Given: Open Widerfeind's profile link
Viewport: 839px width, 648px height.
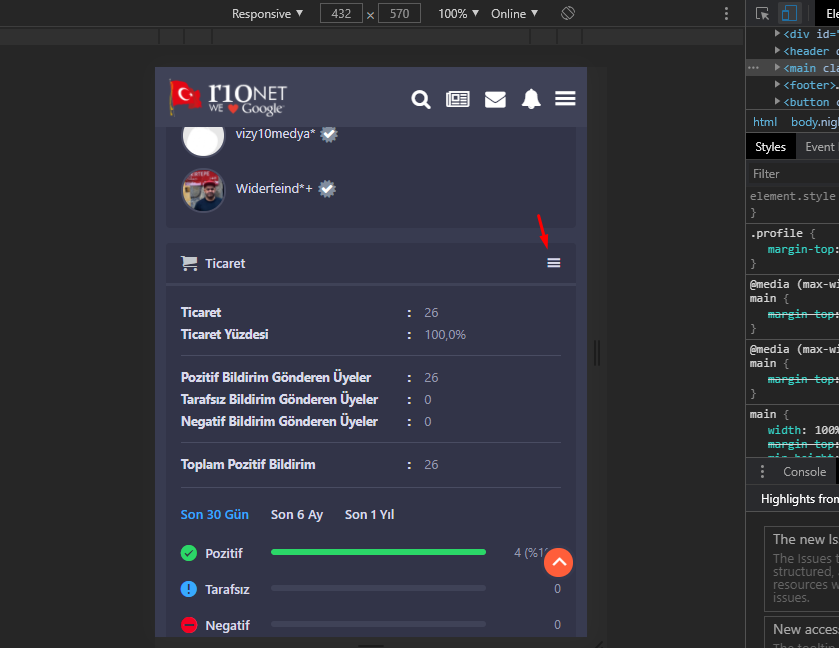Looking at the screenshot, I should (274, 188).
